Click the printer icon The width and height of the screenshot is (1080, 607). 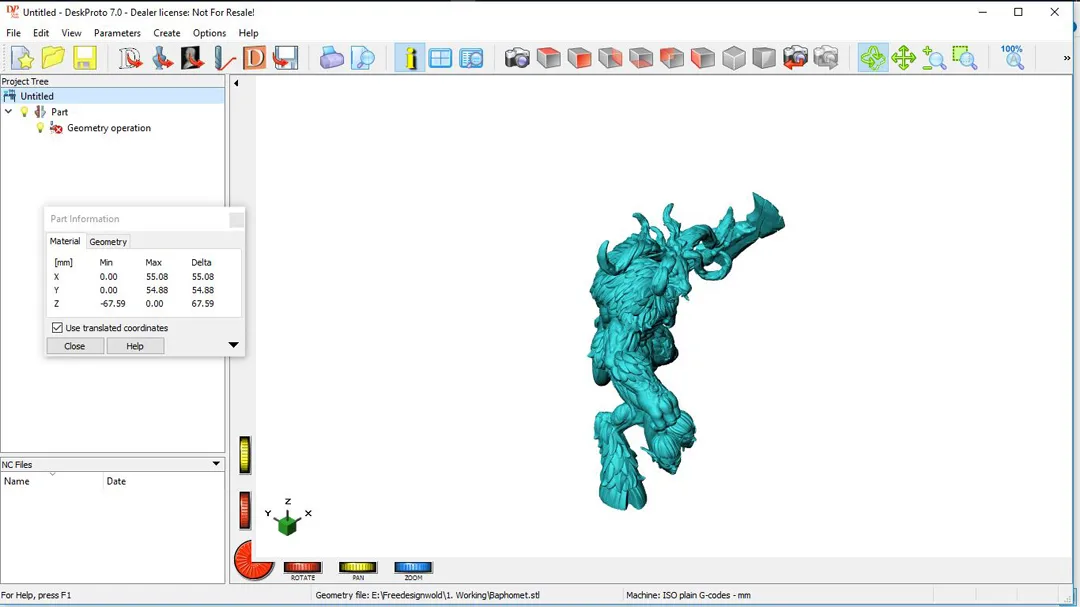click(x=331, y=58)
